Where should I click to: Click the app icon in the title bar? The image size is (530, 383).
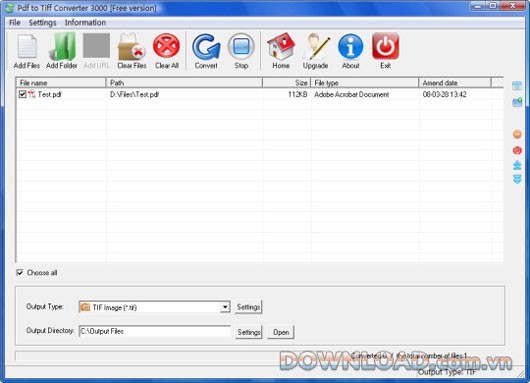[x=9, y=8]
